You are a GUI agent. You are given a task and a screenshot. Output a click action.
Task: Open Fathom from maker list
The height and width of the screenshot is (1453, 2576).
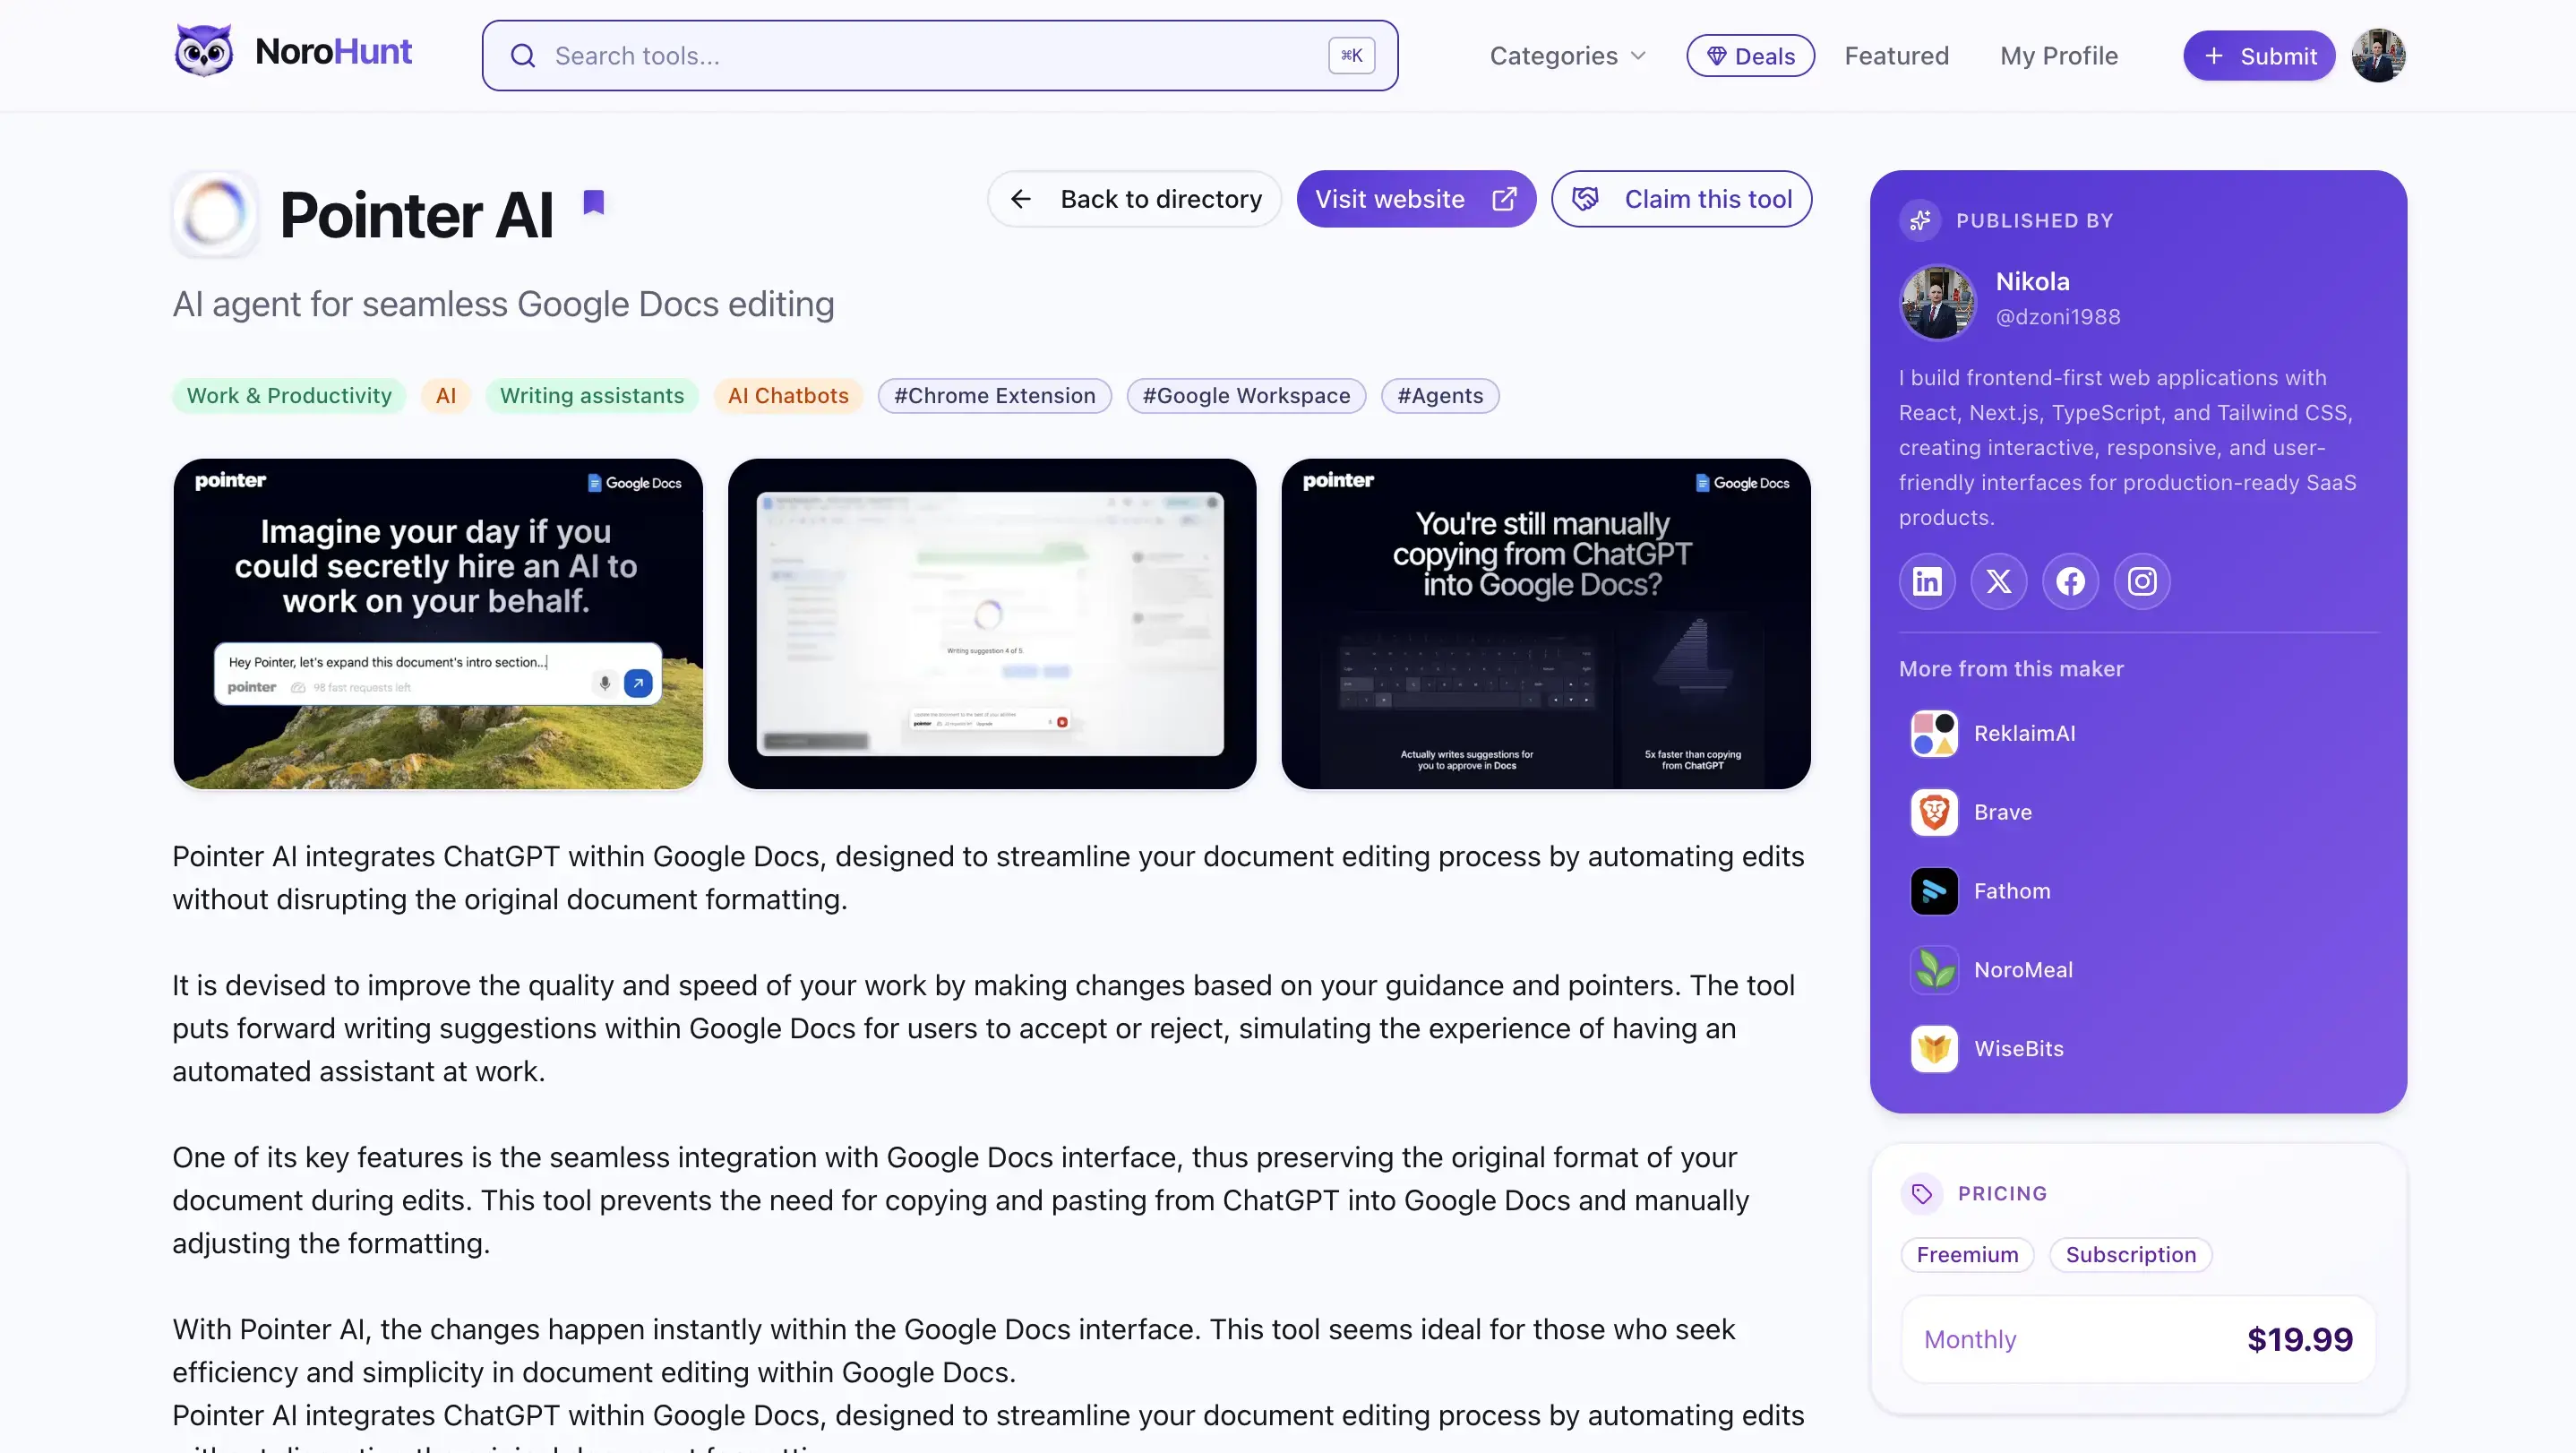(x=2012, y=892)
